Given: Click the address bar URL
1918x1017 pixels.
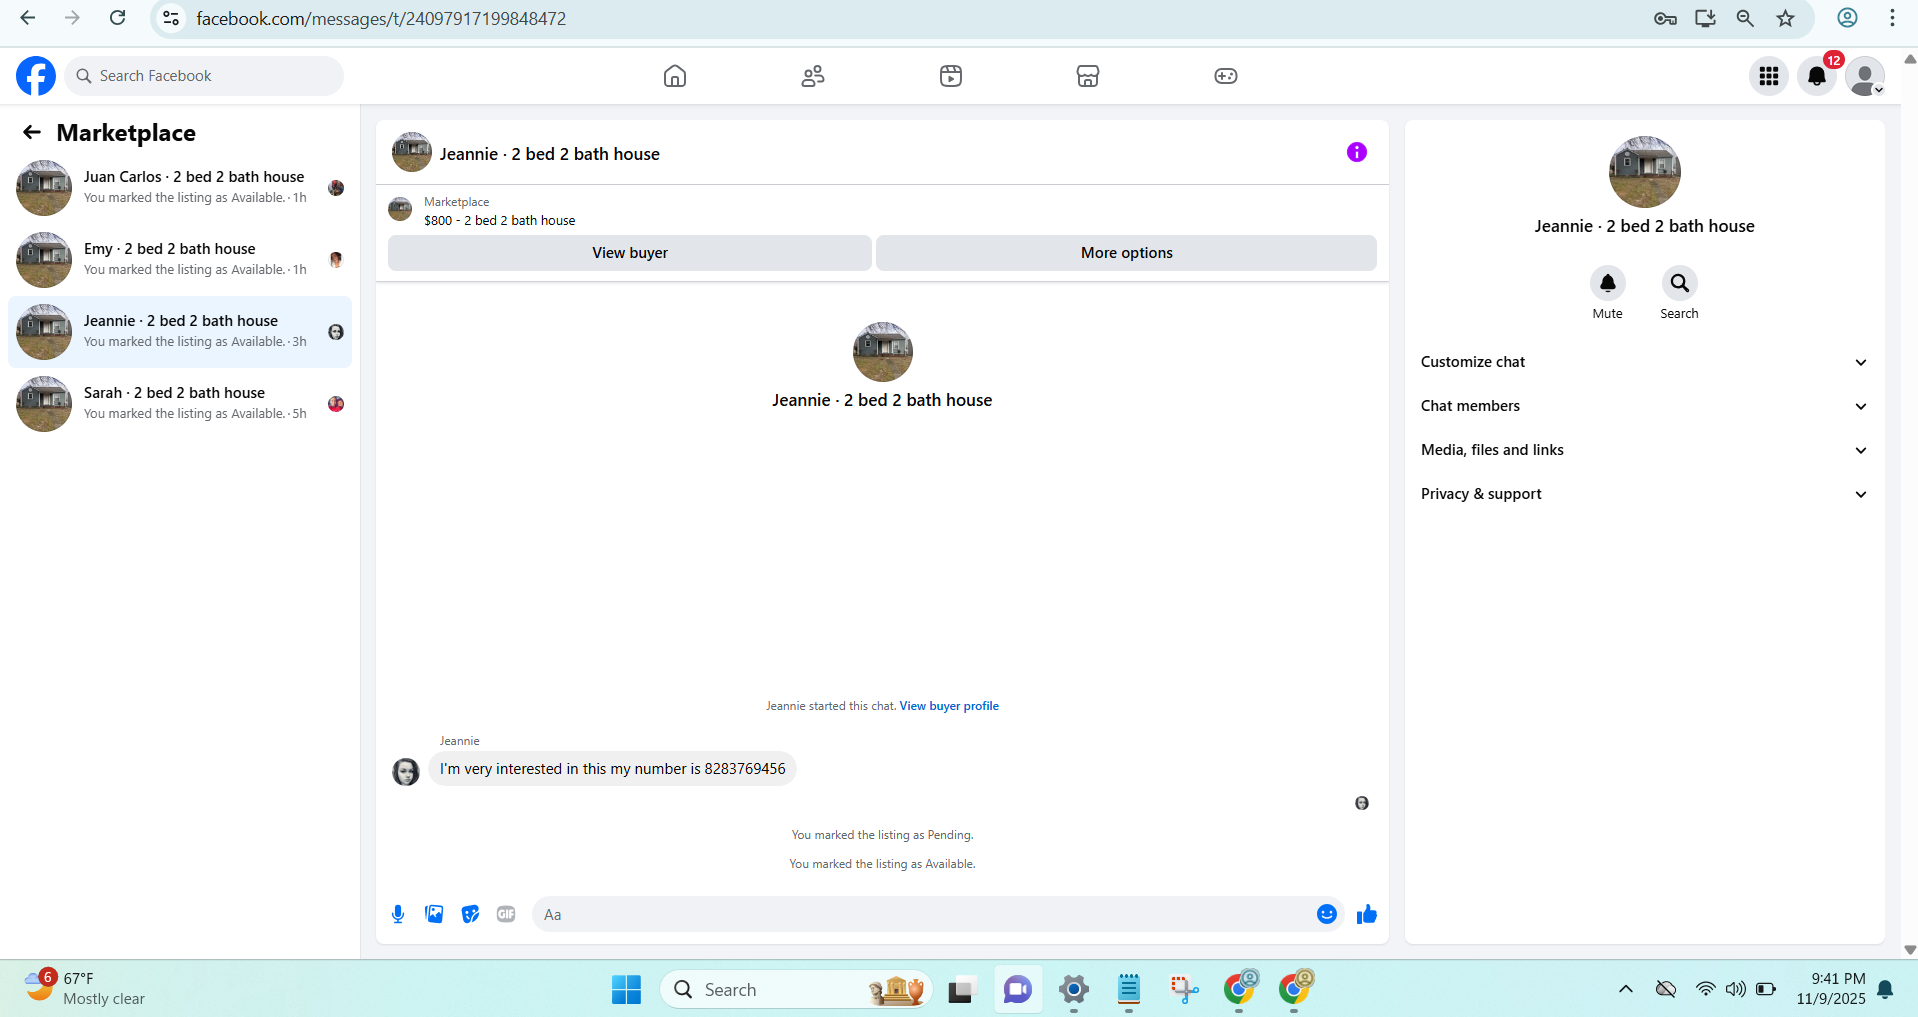Looking at the screenshot, I should 381,19.
